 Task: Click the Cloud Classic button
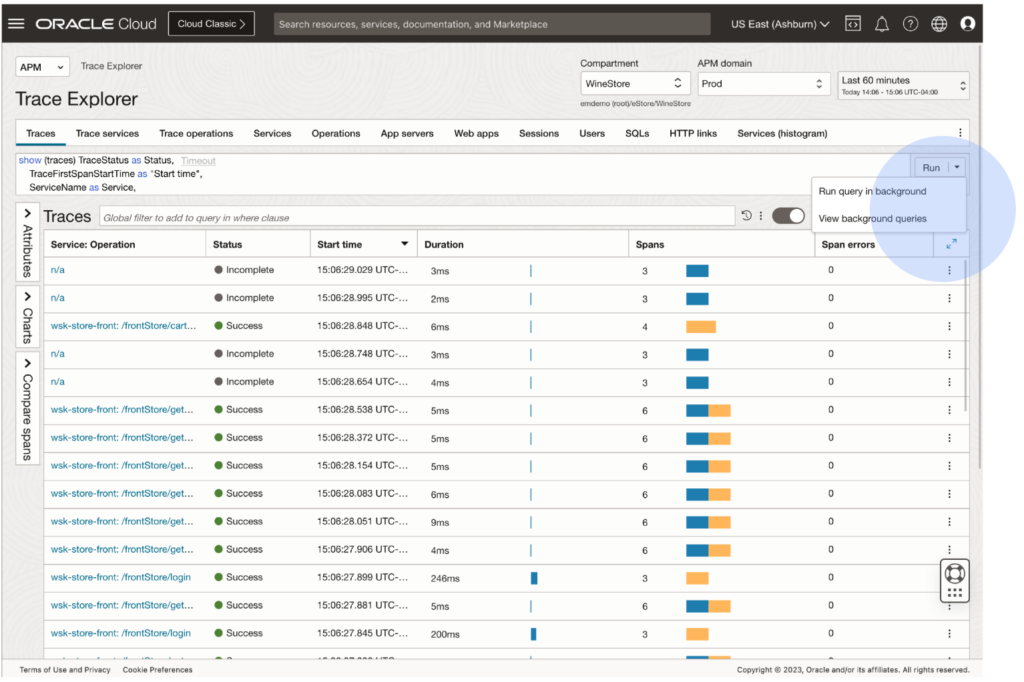pos(211,24)
